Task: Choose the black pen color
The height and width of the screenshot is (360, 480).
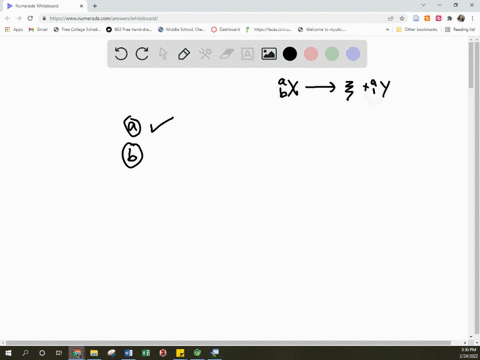Action: coord(290,54)
